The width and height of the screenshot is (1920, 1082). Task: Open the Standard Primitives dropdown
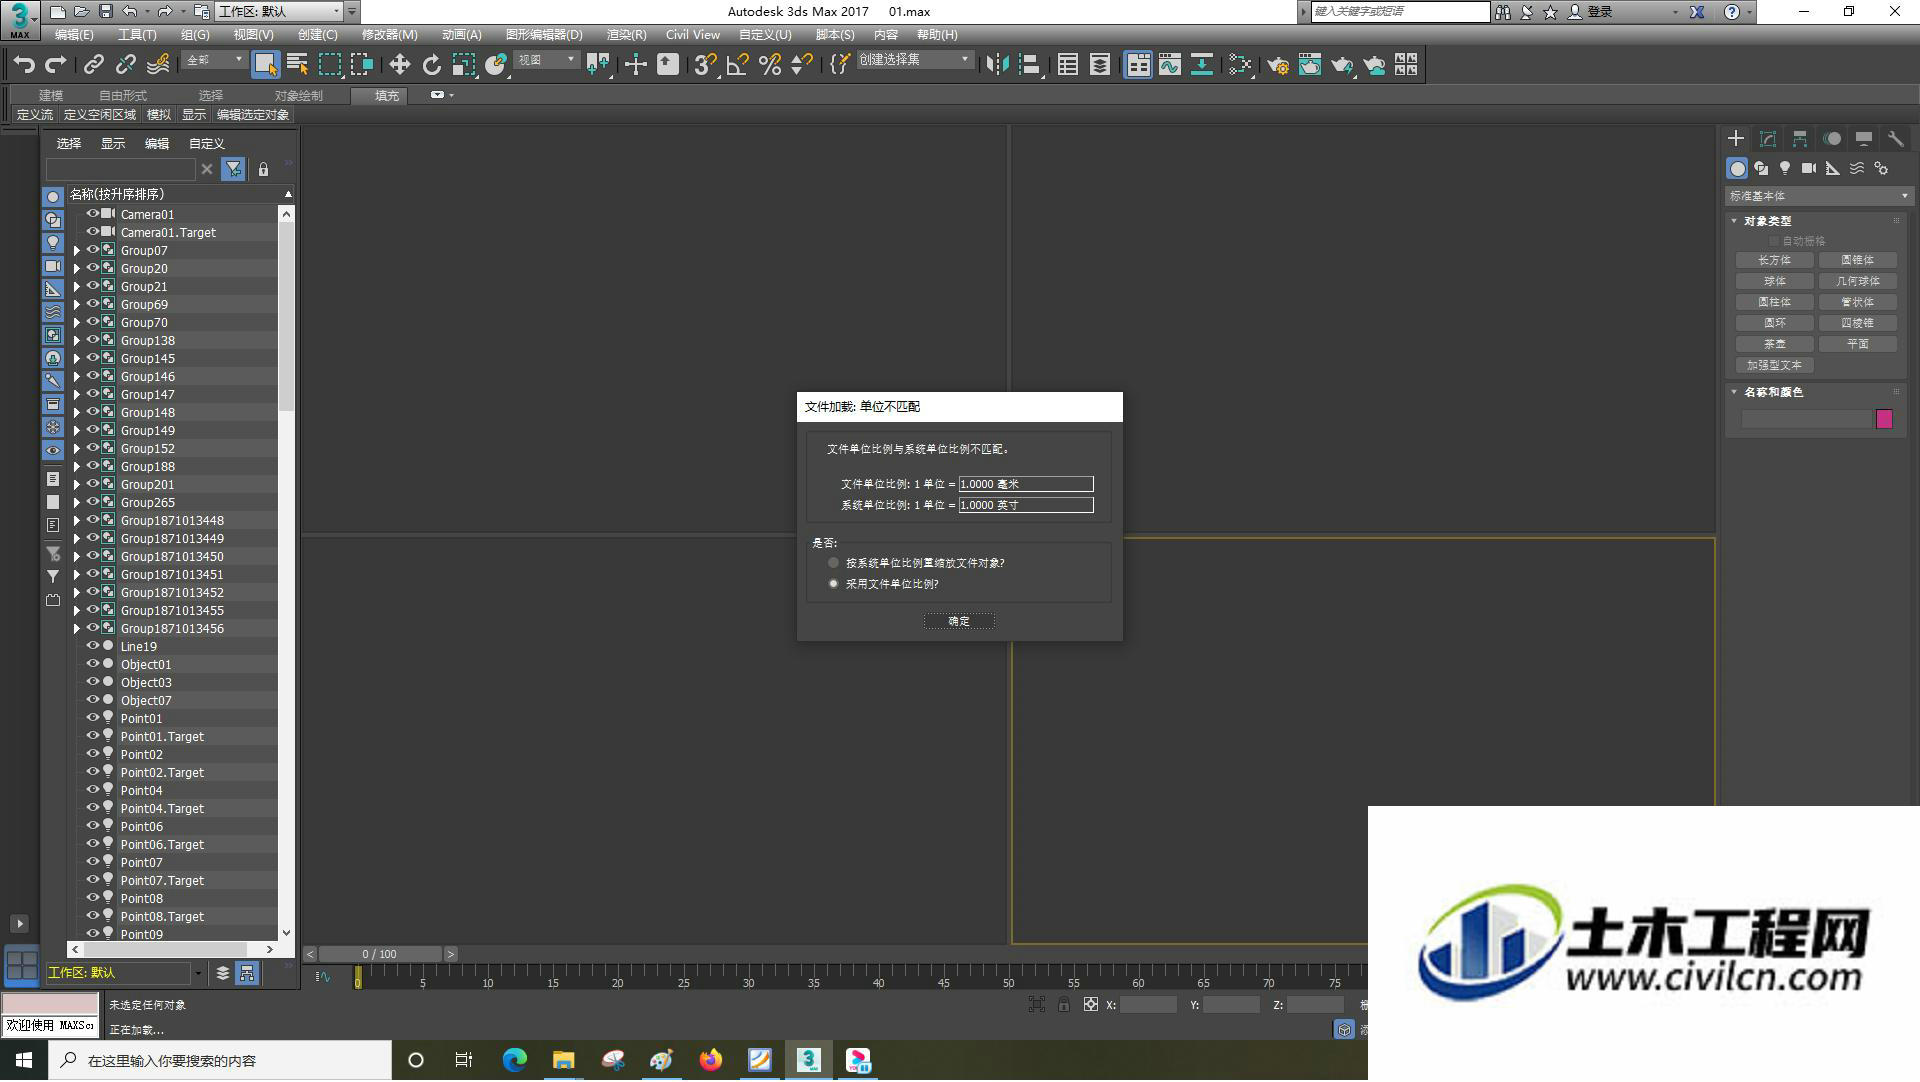(x=1817, y=196)
